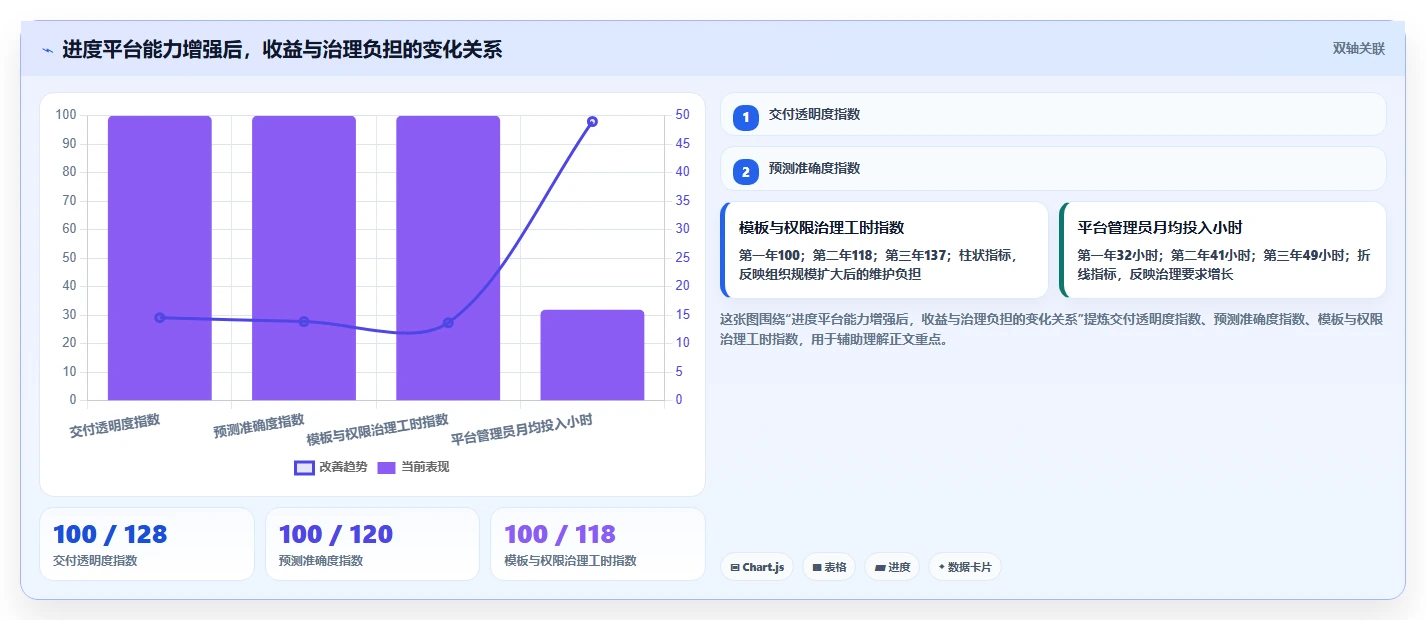Open the 100 / 128 交付透明度指数 stat card

(x=147, y=544)
